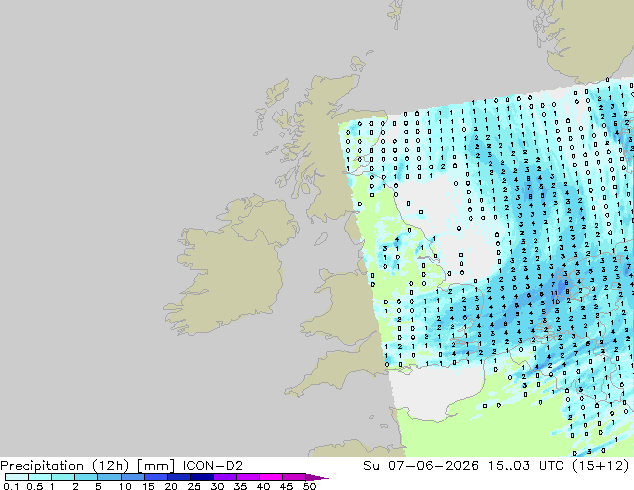Click the '[mm]' unit label
Image resolution: width=634 pixels, height=490 pixels.
tap(156, 466)
